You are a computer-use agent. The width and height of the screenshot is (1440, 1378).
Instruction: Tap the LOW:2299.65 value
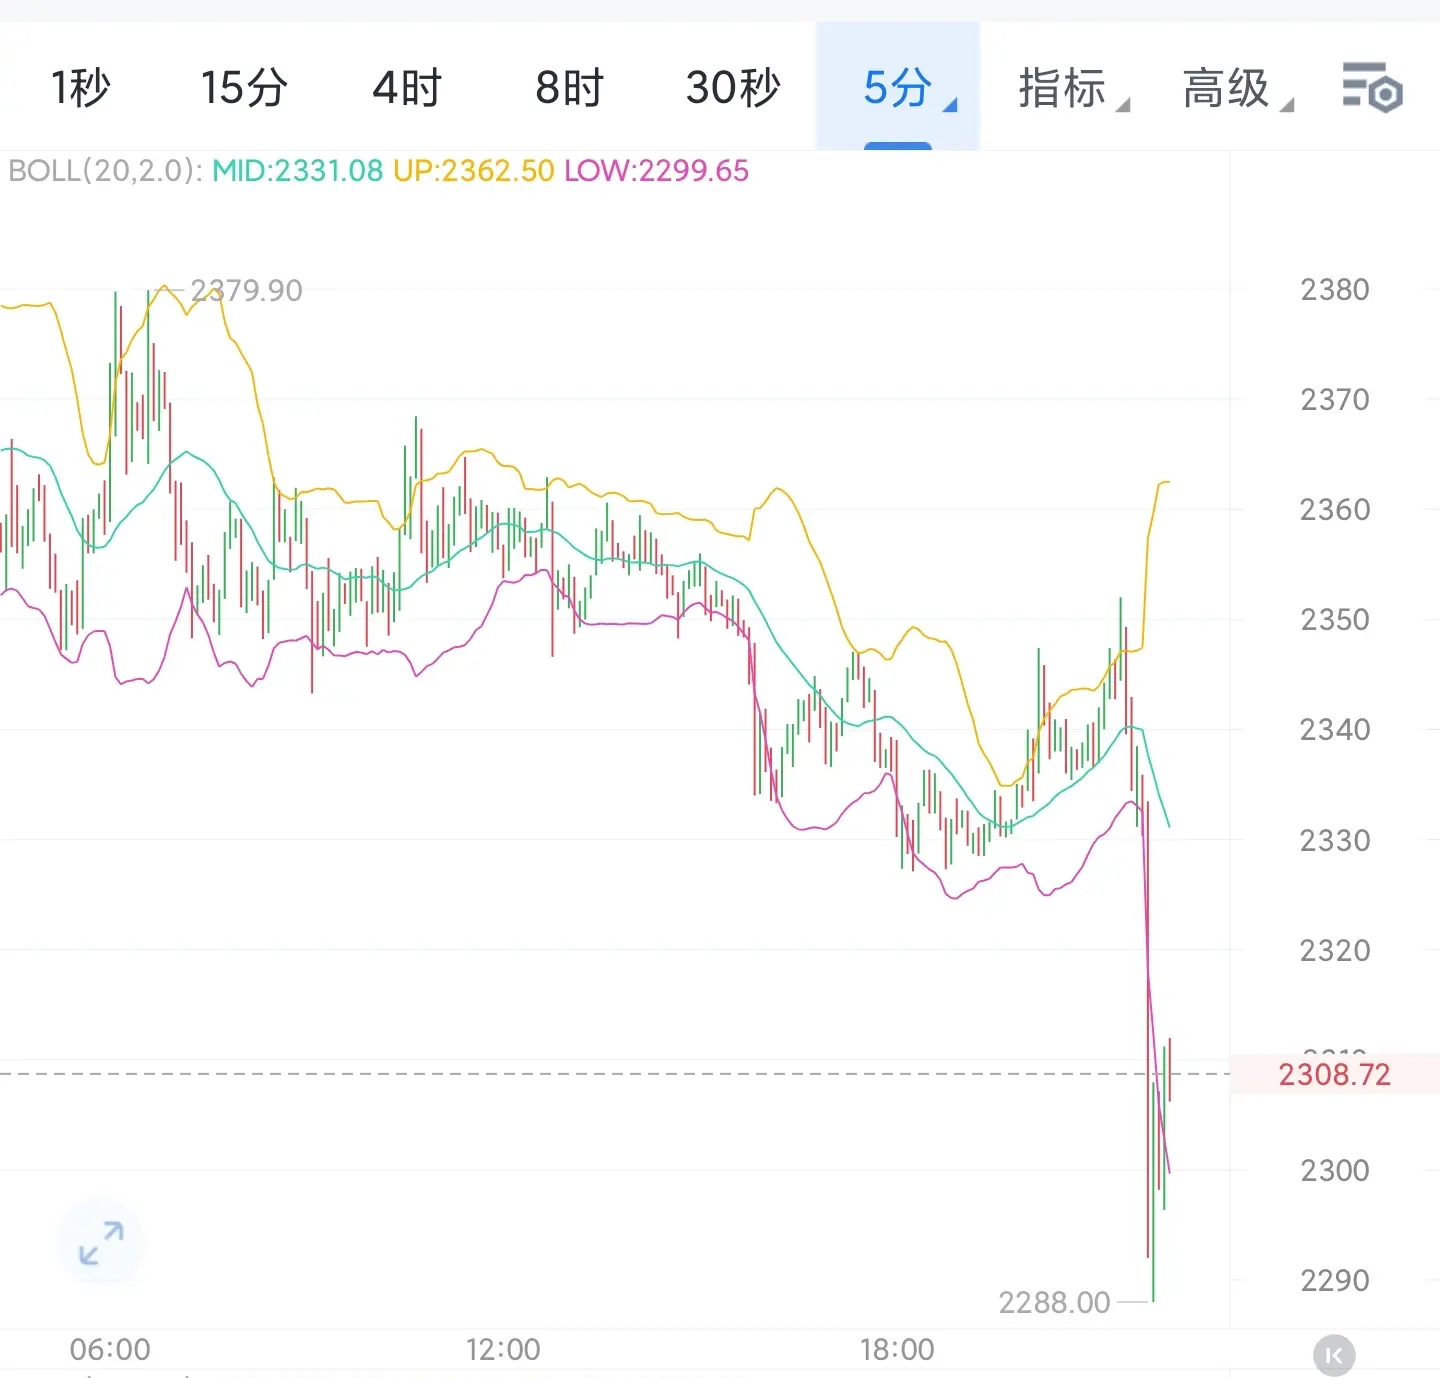coord(656,171)
